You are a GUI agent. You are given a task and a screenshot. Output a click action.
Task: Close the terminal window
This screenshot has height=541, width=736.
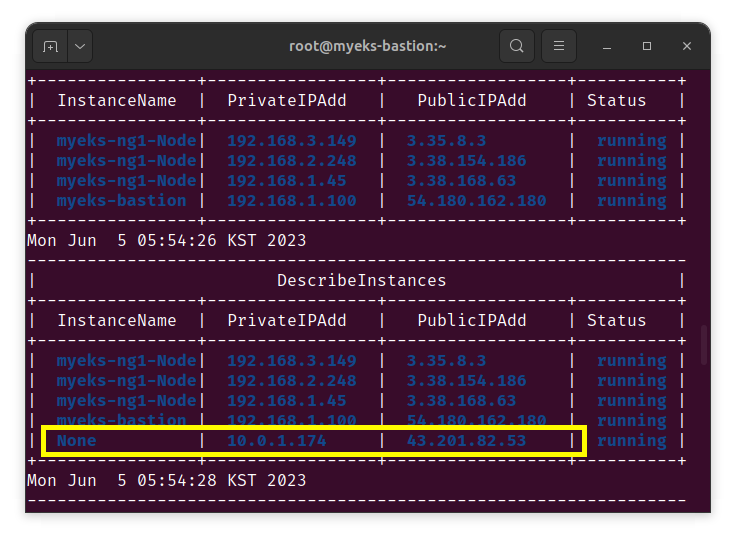point(687,46)
